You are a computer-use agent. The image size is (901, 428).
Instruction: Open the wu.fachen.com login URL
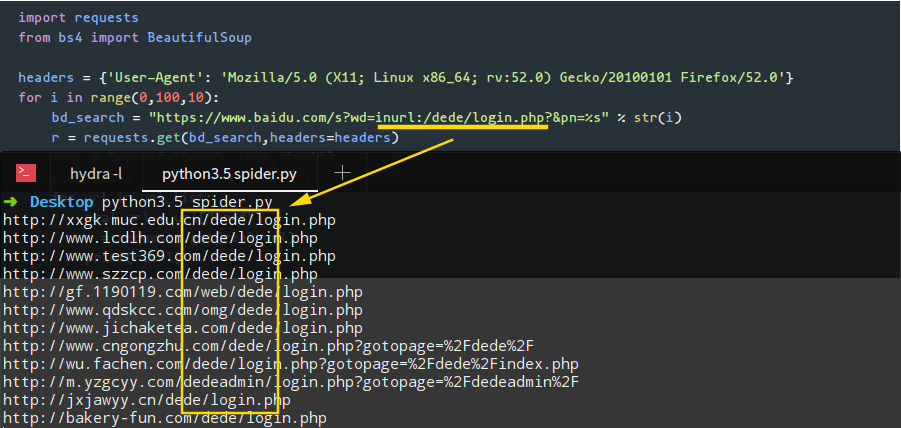(x=291, y=364)
